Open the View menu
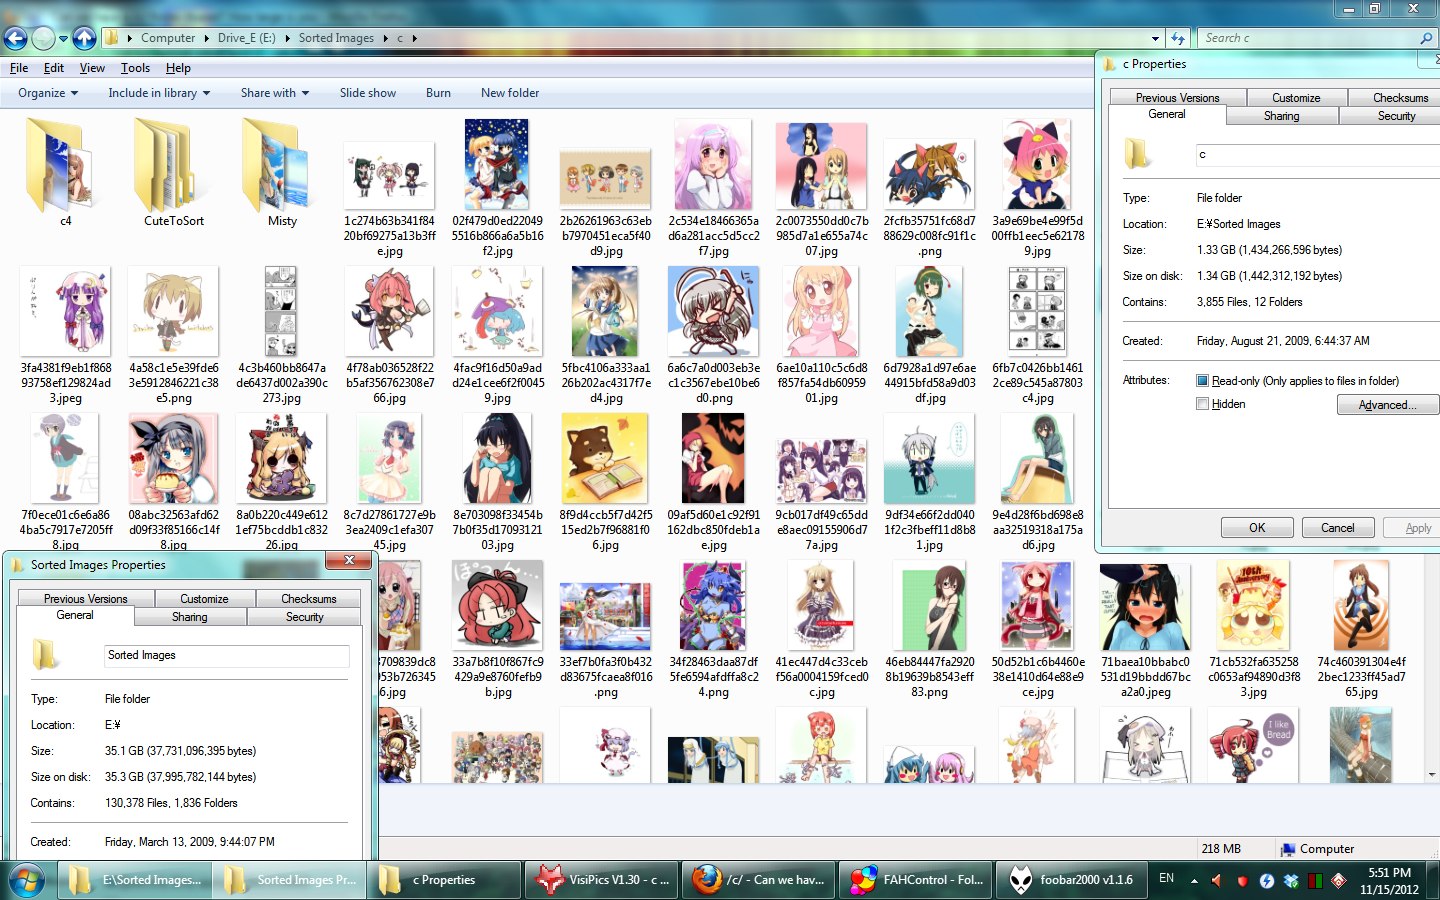Viewport: 1440px width, 900px height. tap(92, 68)
